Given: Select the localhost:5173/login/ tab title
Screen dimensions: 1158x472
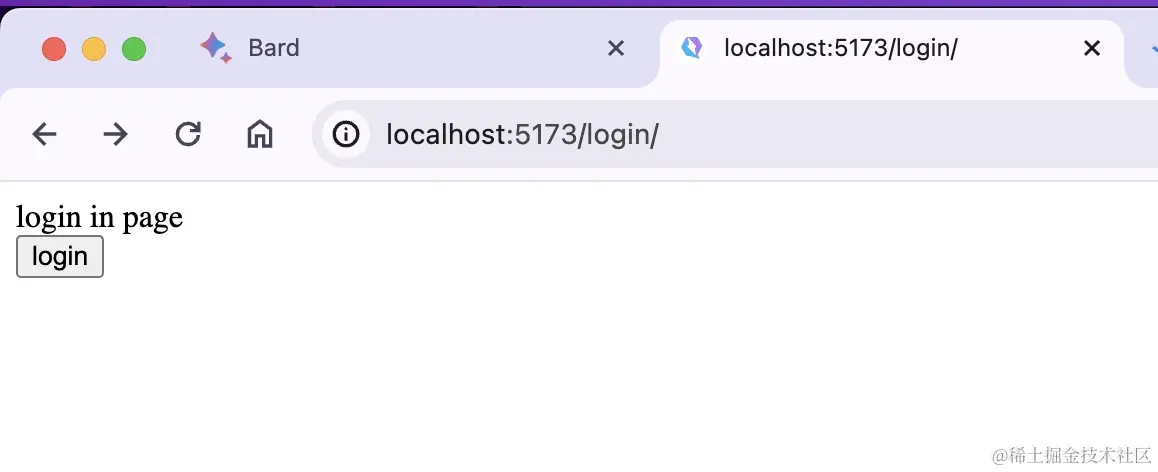Looking at the screenshot, I should [840, 48].
